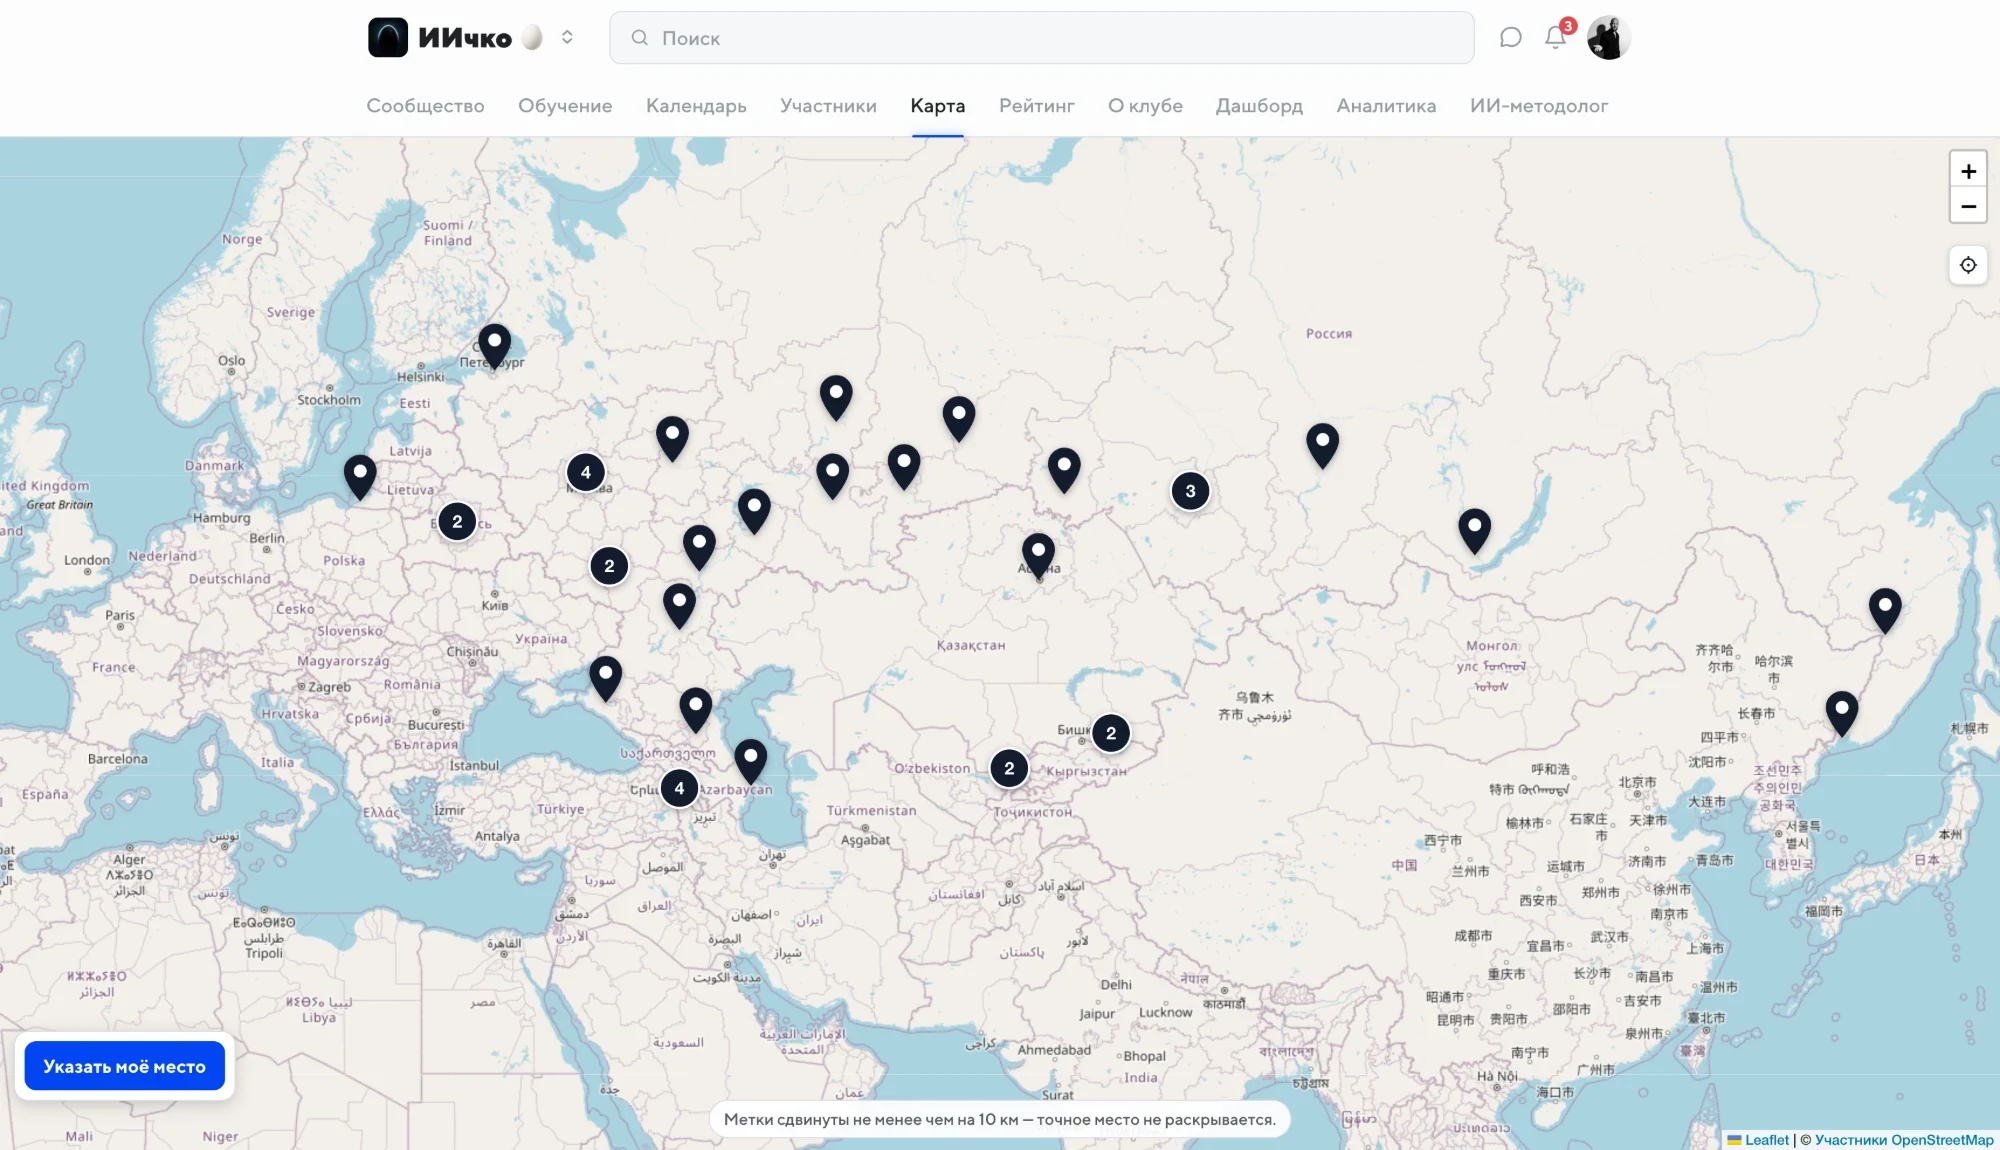Switch to the Рейтинг tab
The image size is (2000, 1150).
[1037, 106]
